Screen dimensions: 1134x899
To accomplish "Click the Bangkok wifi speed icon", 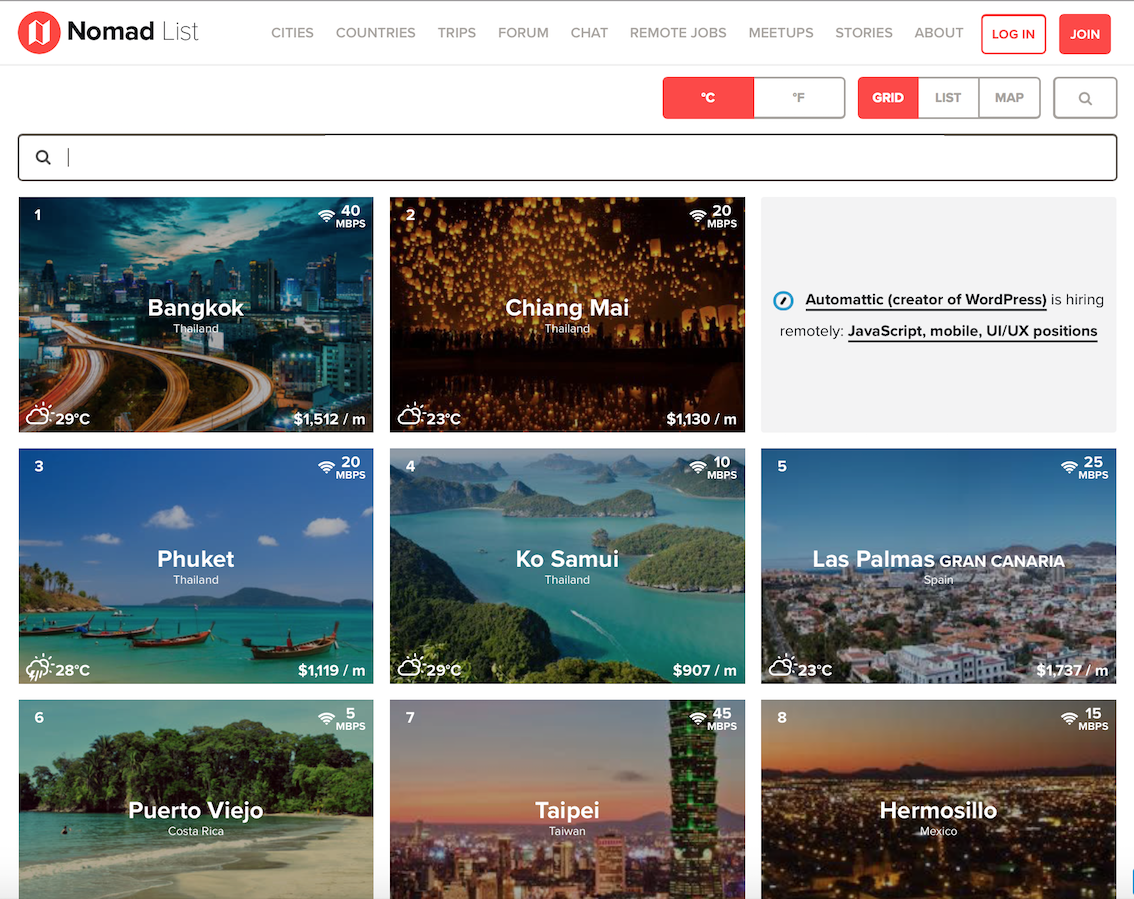I will tap(327, 216).
